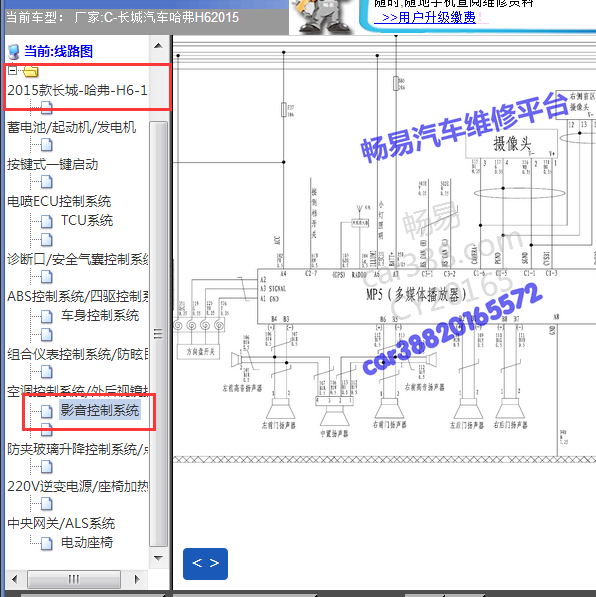This screenshot has height=597, width=596.
Task: Click the document icon for 220V逆变电源/座椅加热
Action: 46,467
